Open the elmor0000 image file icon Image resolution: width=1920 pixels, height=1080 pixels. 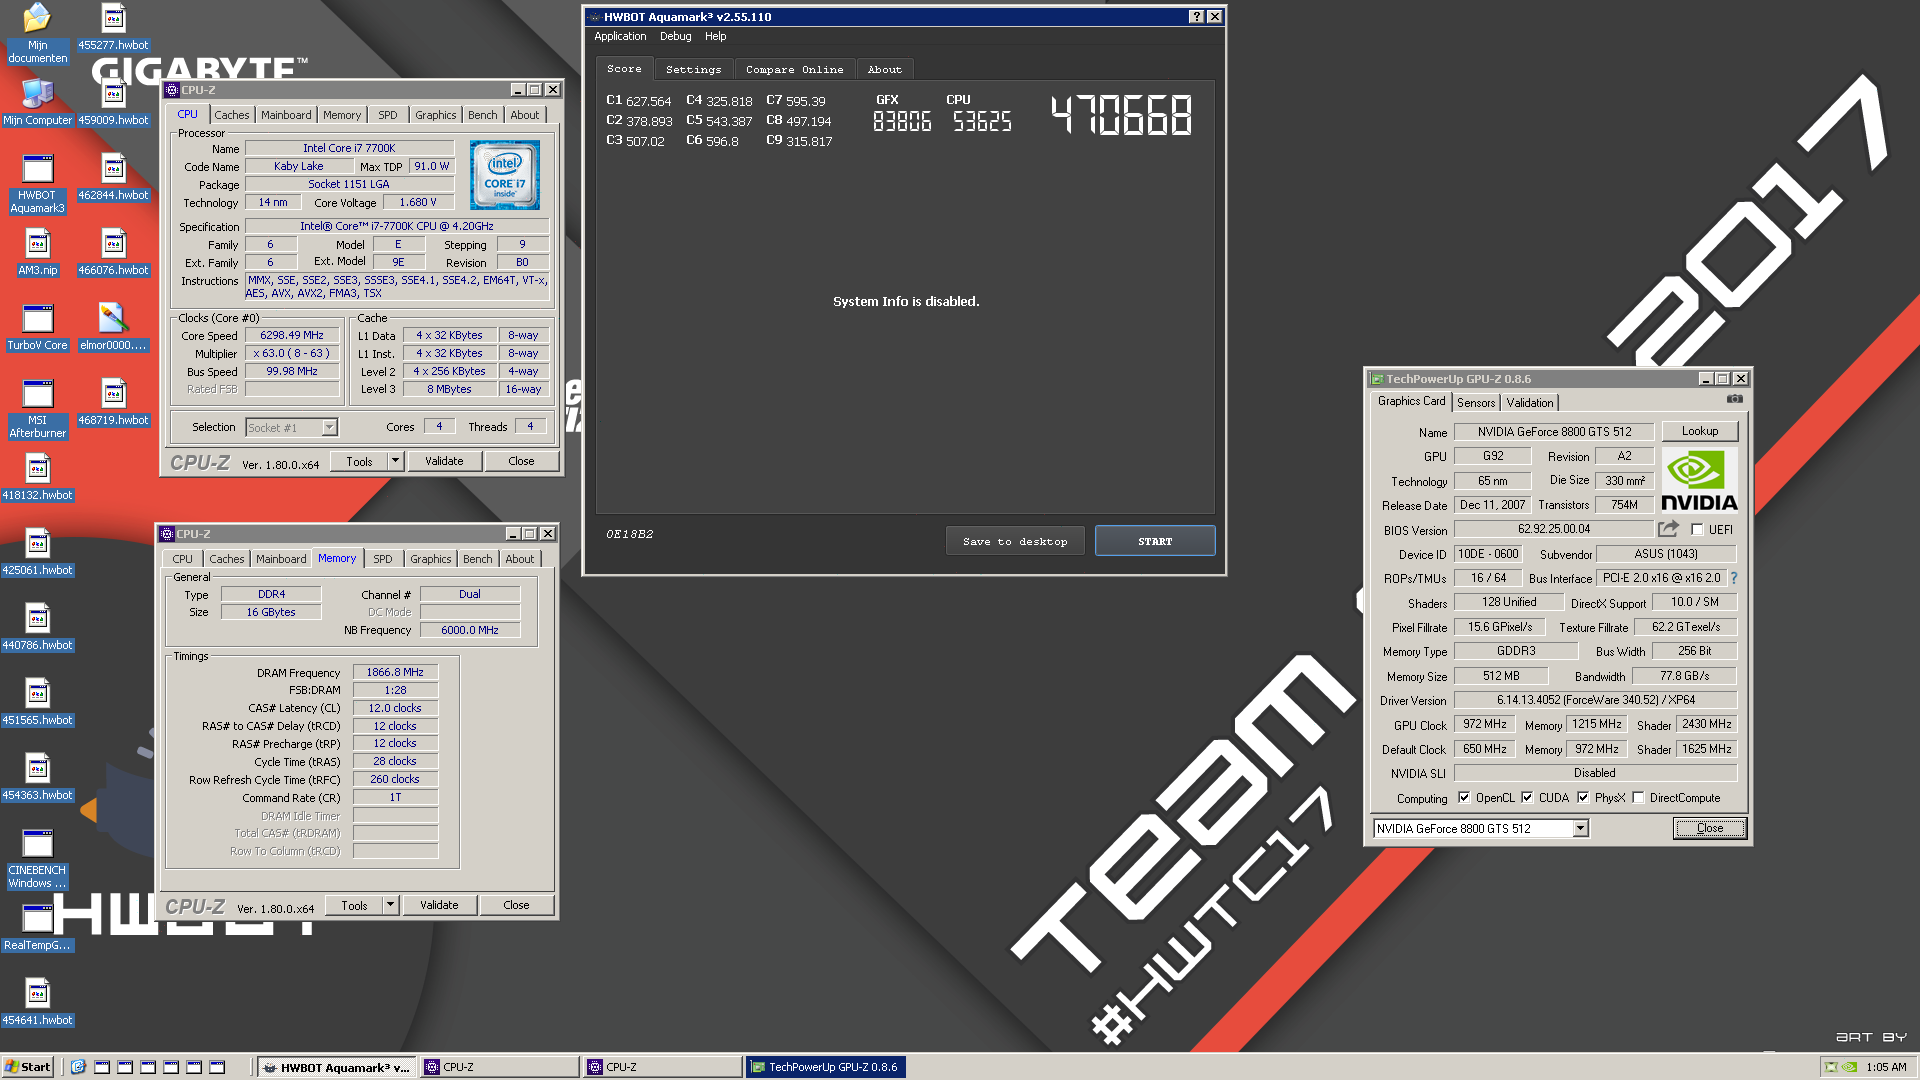[x=113, y=327]
